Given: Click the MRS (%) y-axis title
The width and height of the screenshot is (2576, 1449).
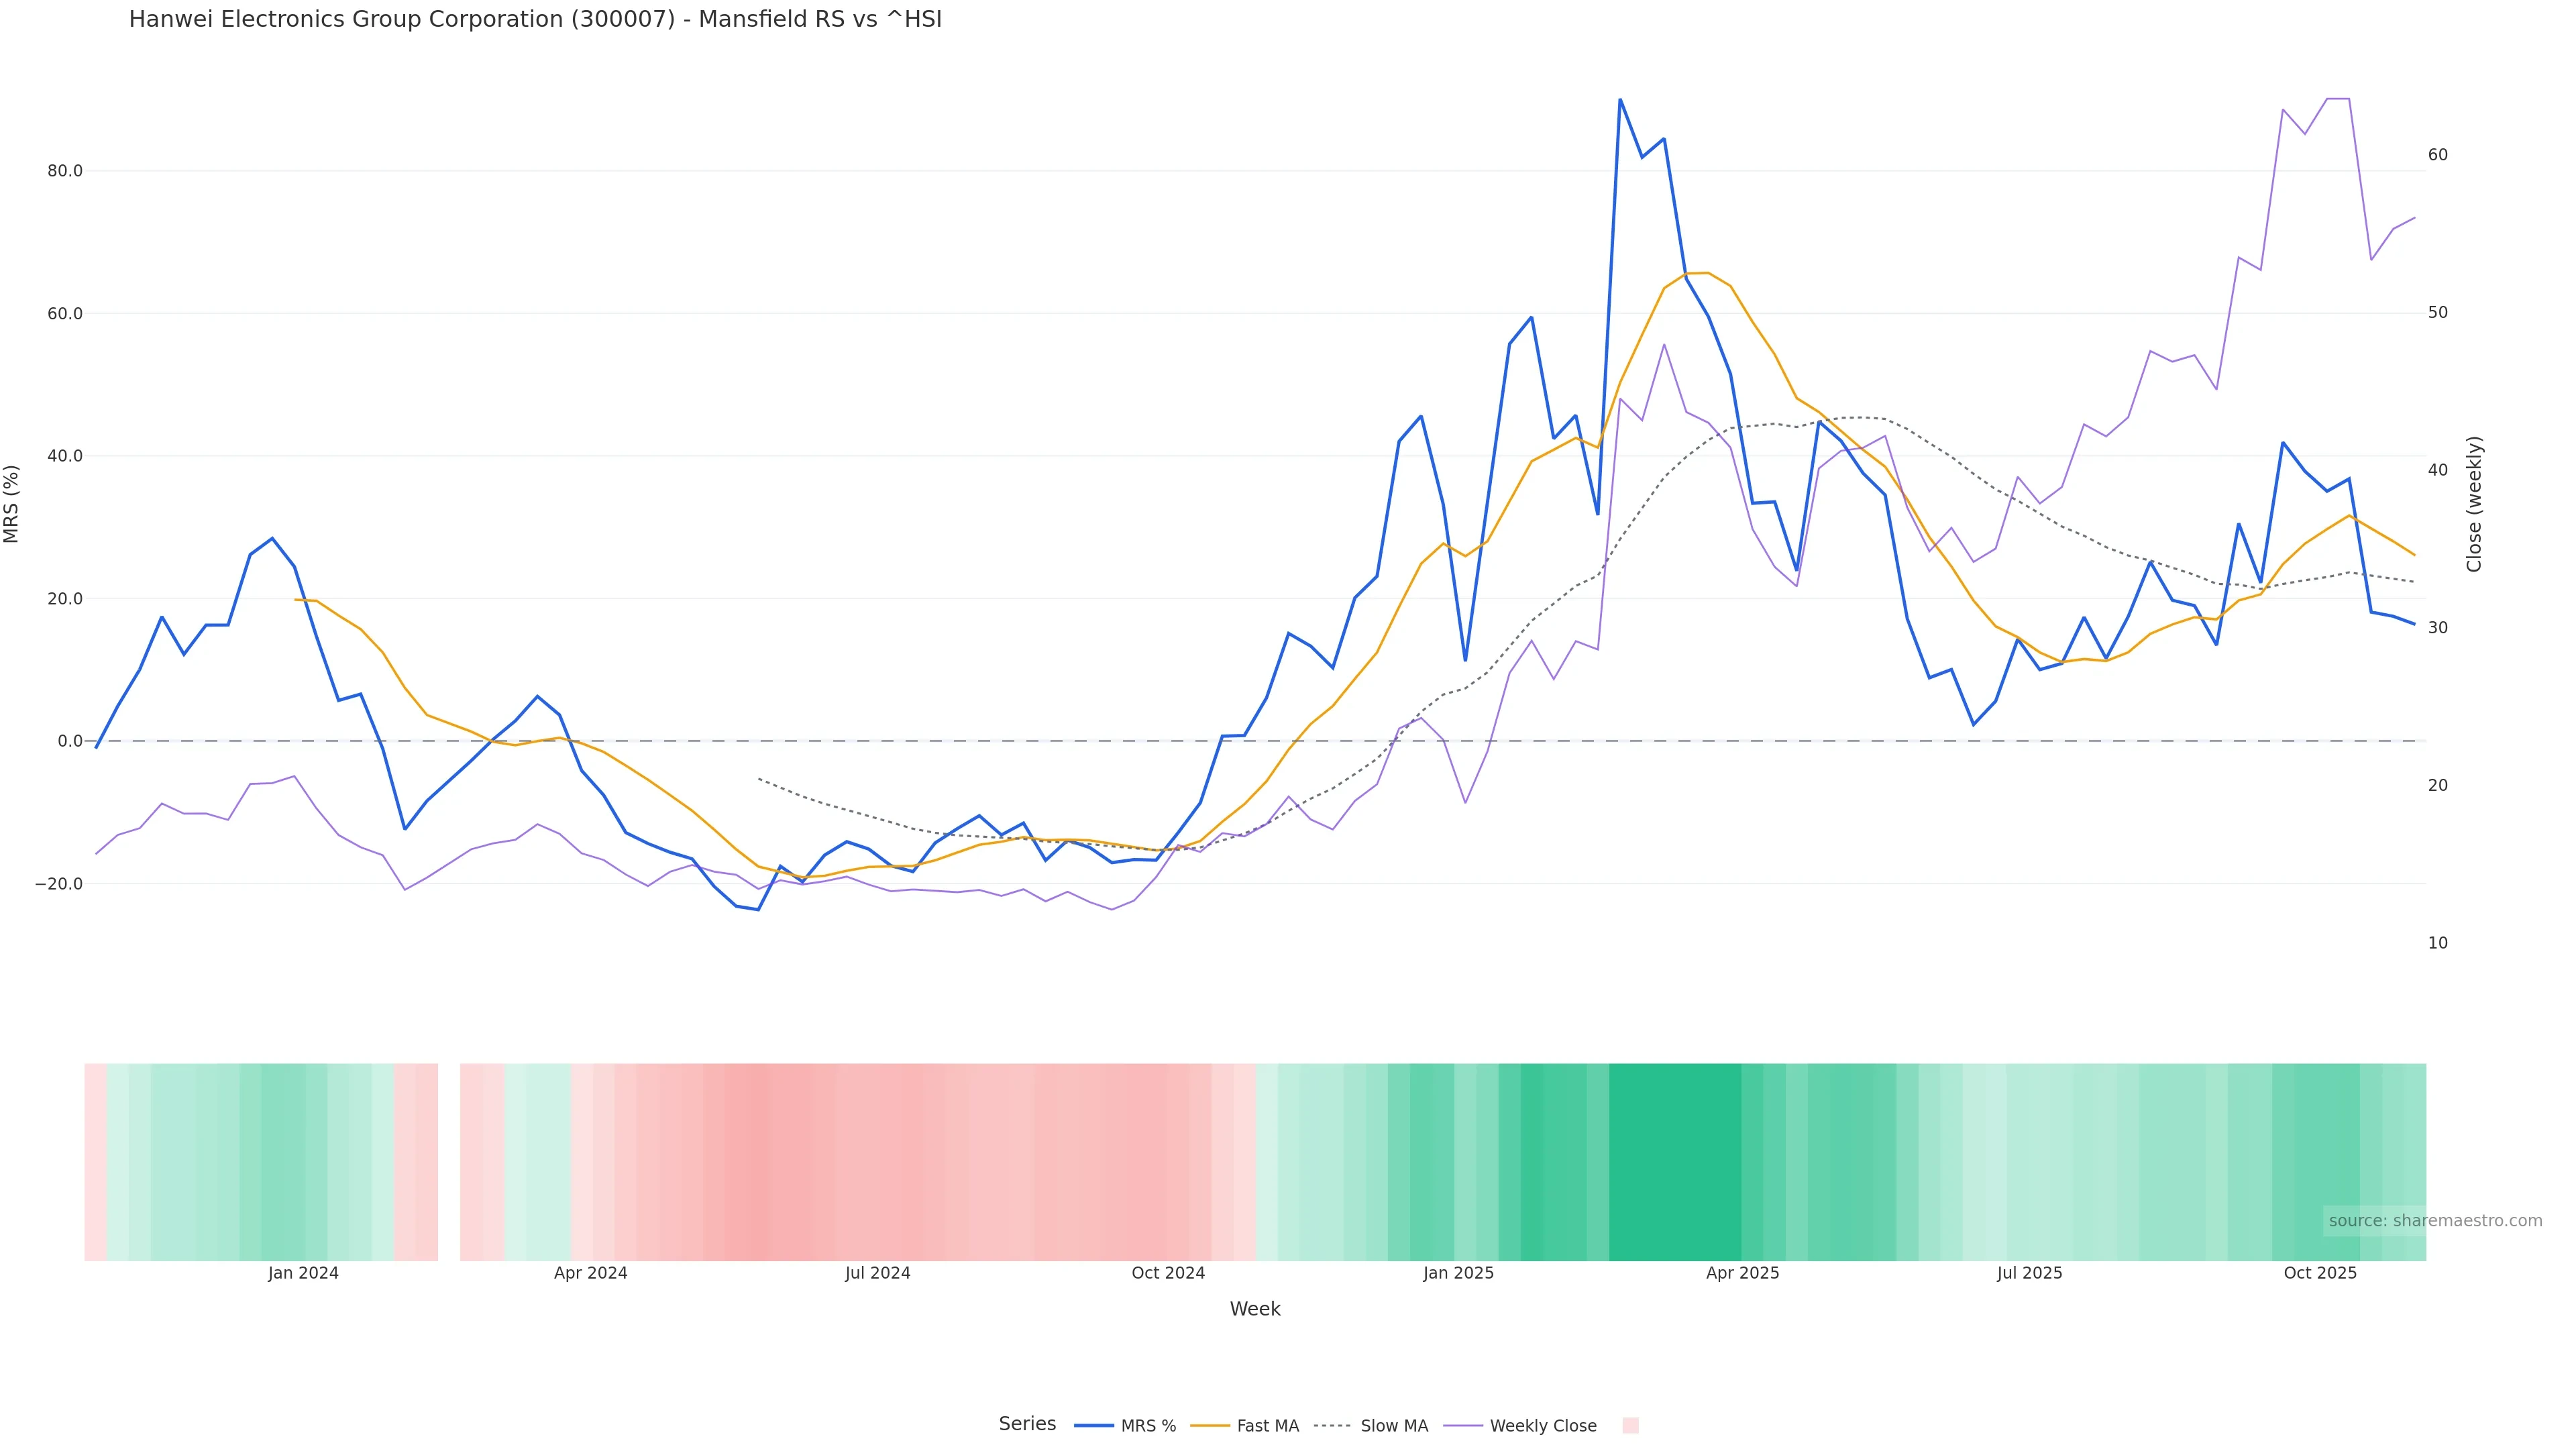Looking at the screenshot, I should coord(12,504).
